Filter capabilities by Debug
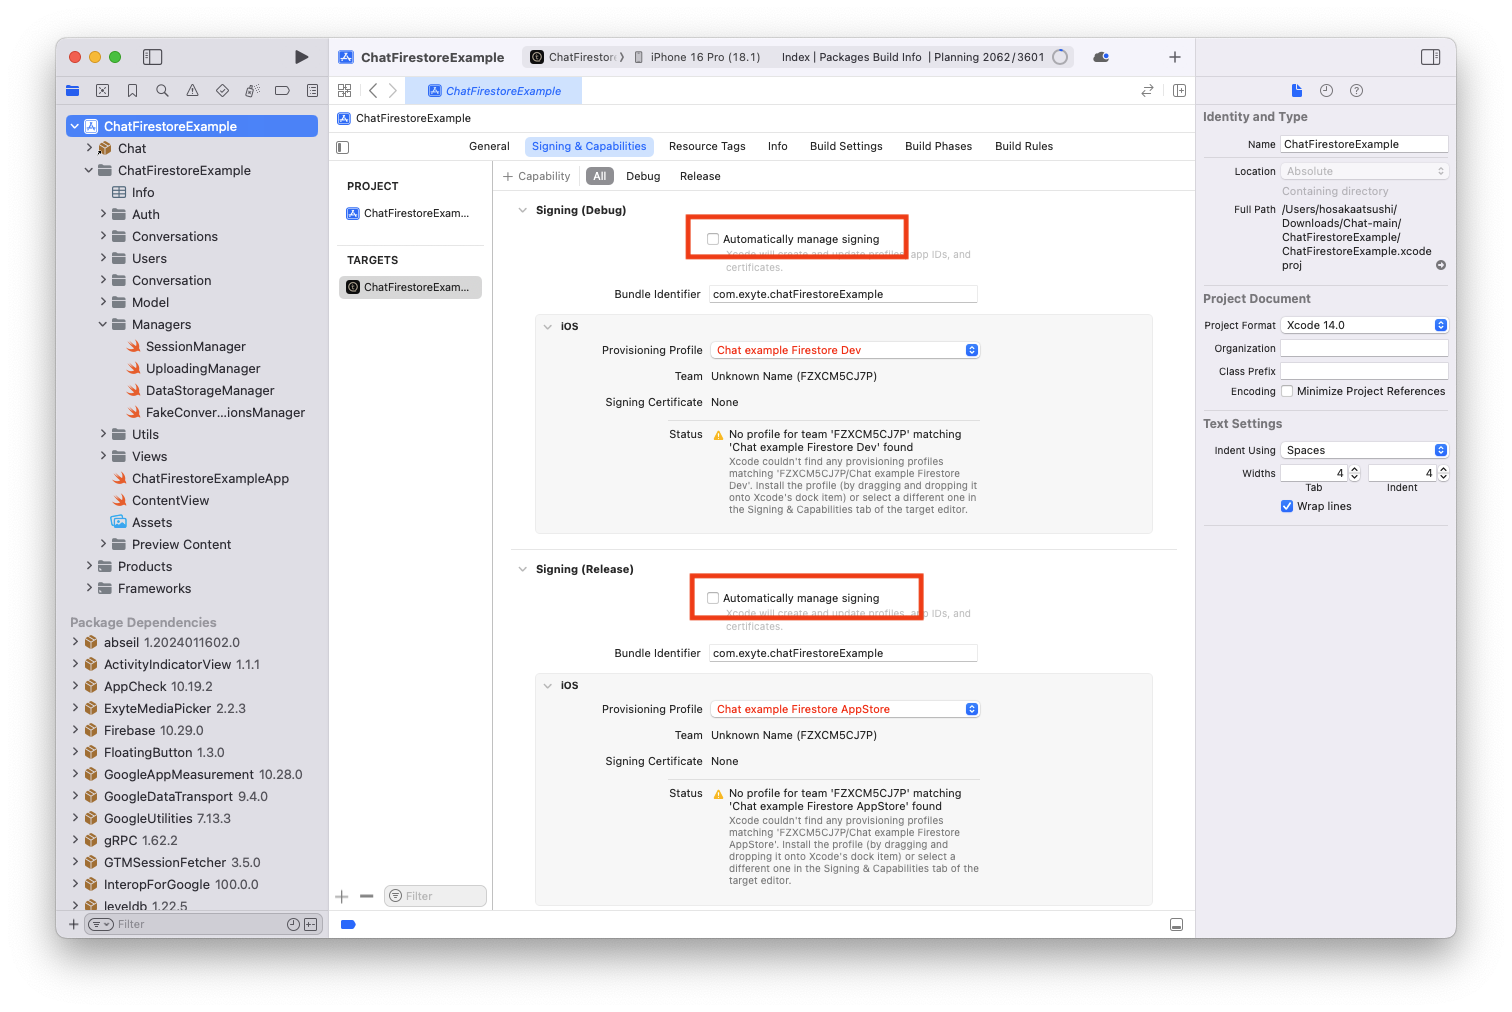The image size is (1512, 1012). pyautogui.click(x=643, y=176)
